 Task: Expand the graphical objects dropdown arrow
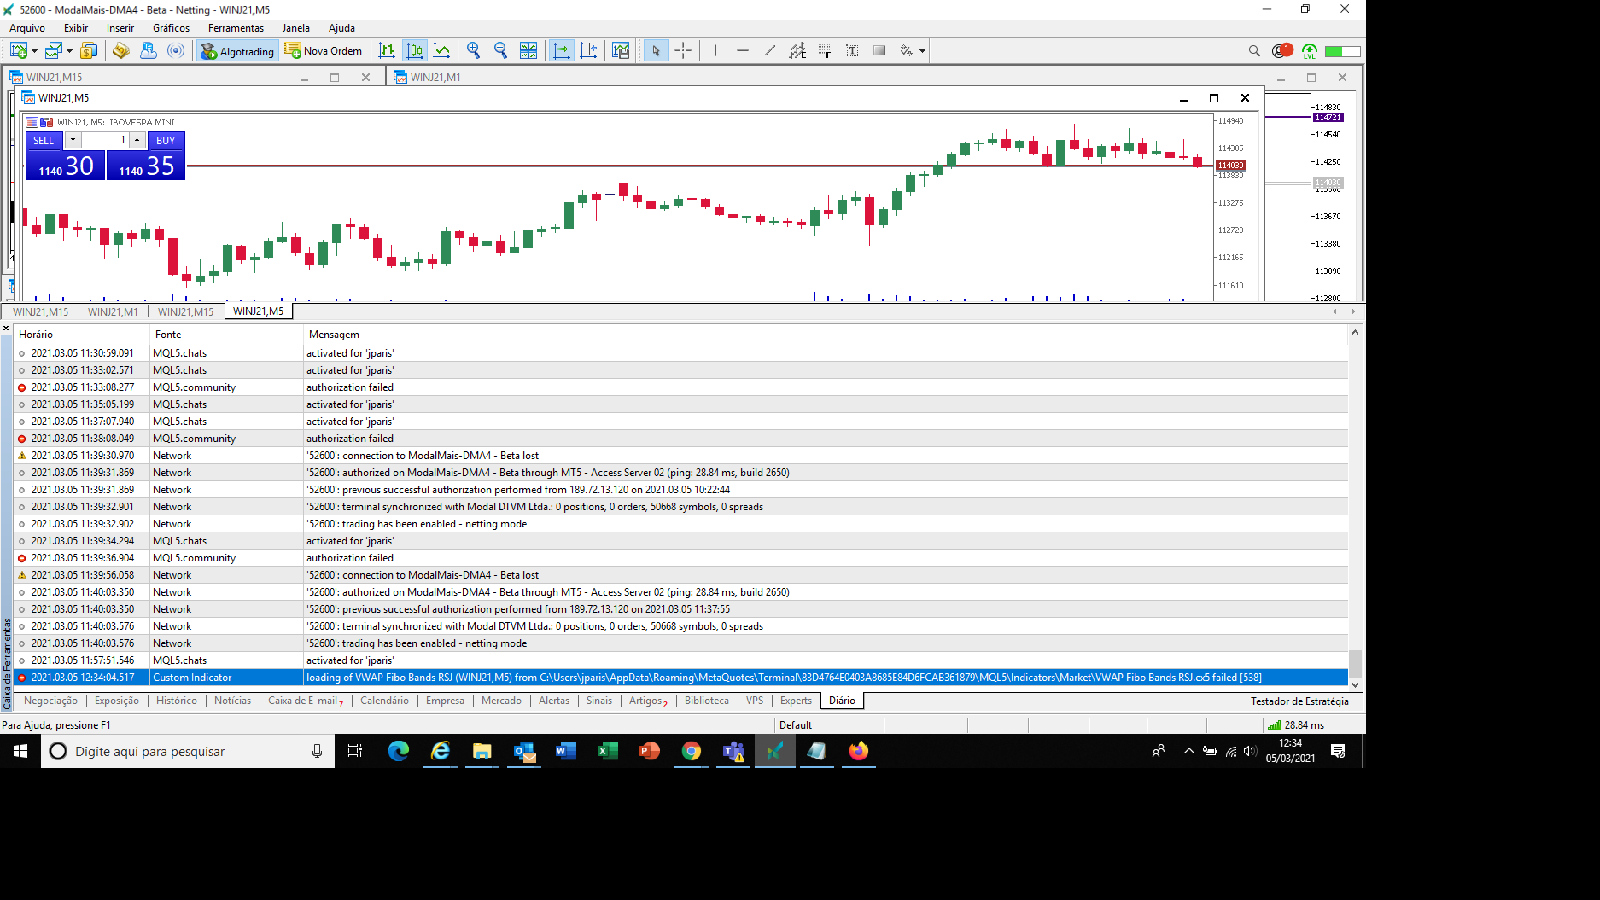[x=922, y=51]
